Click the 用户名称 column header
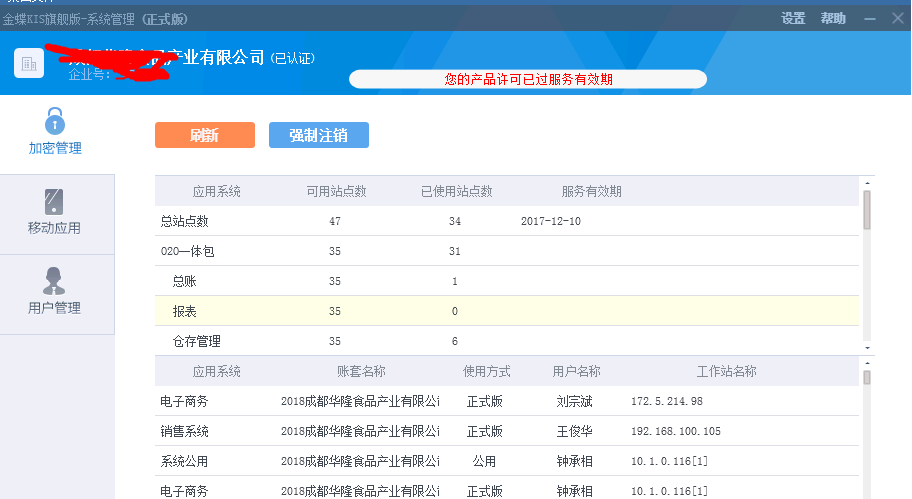The width and height of the screenshot is (912, 499). [576, 371]
